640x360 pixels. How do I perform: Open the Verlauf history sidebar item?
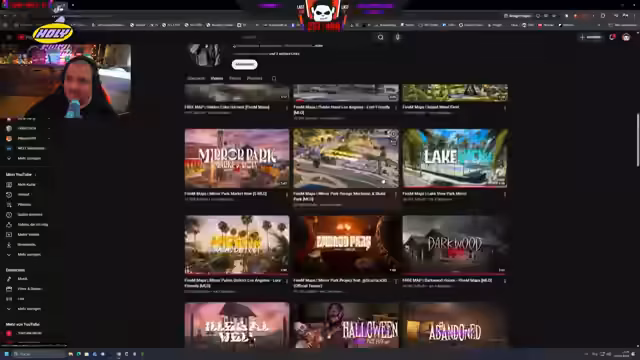tap(23, 195)
